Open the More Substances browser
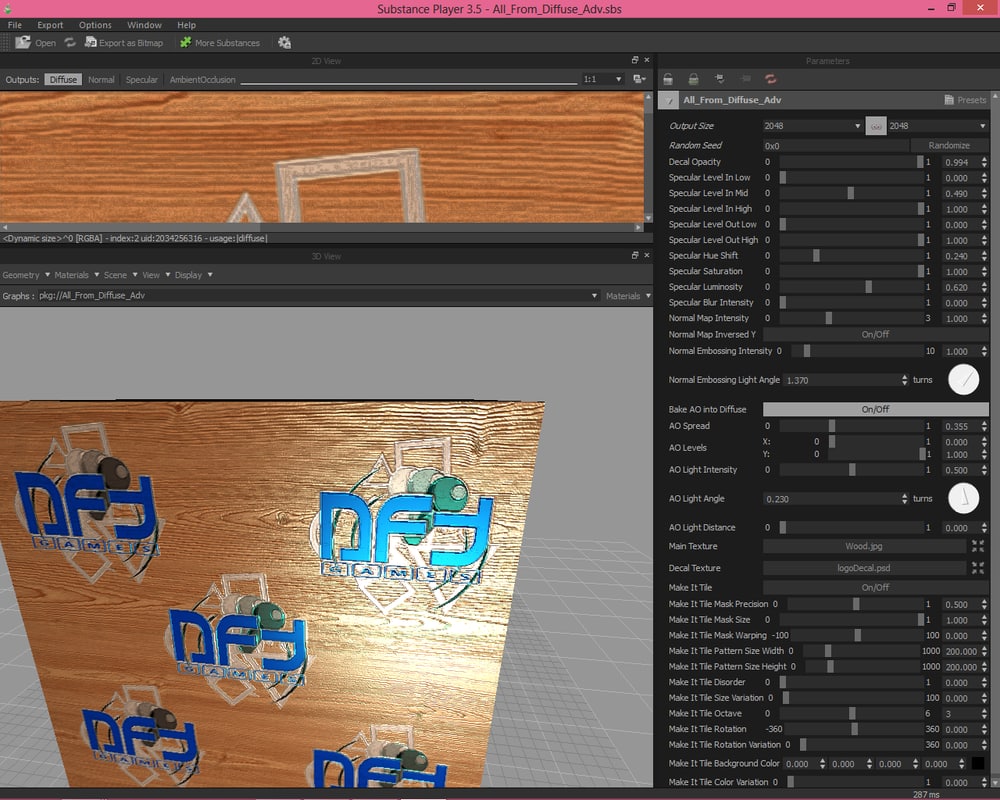Screen dimensions: 1000x800 (x=219, y=42)
